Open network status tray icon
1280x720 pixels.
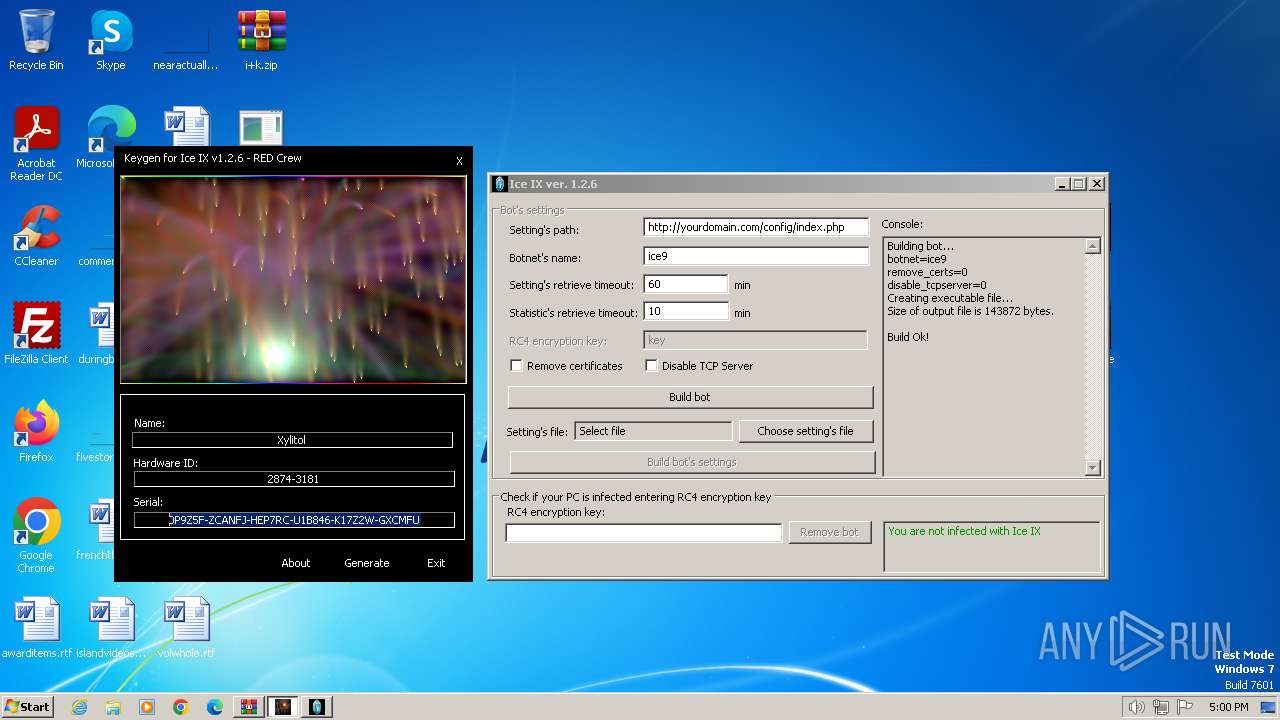click(x=1161, y=707)
